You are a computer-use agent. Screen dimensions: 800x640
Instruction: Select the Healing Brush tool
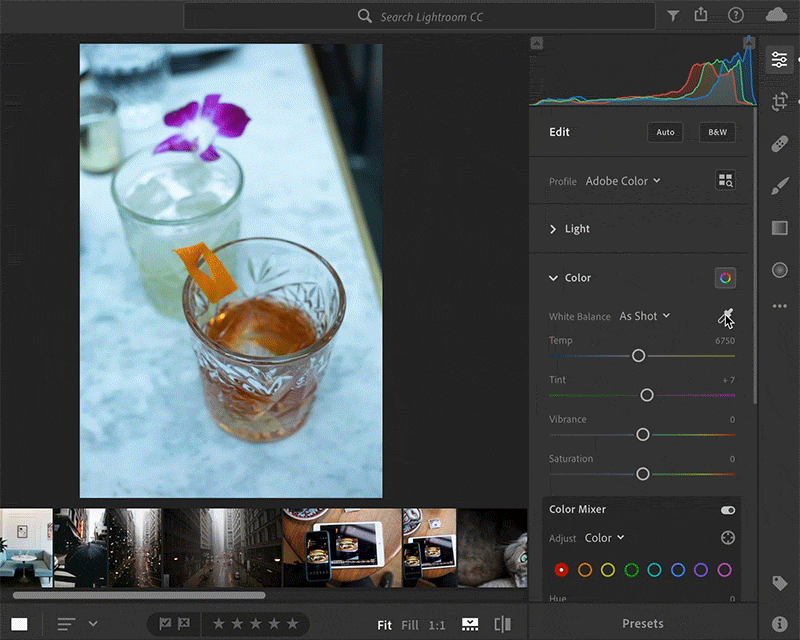coord(780,144)
